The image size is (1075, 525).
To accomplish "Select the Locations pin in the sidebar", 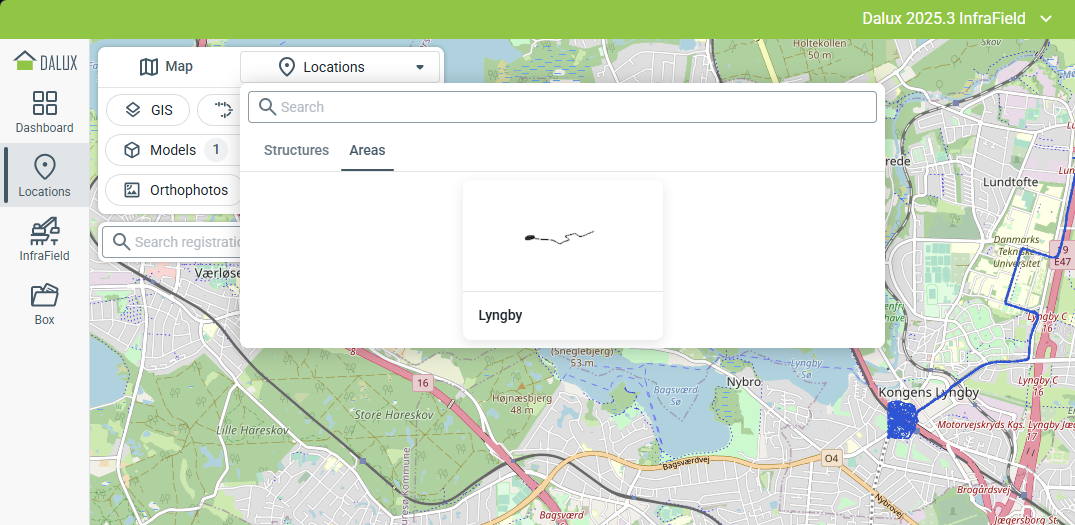I will tap(44, 176).
